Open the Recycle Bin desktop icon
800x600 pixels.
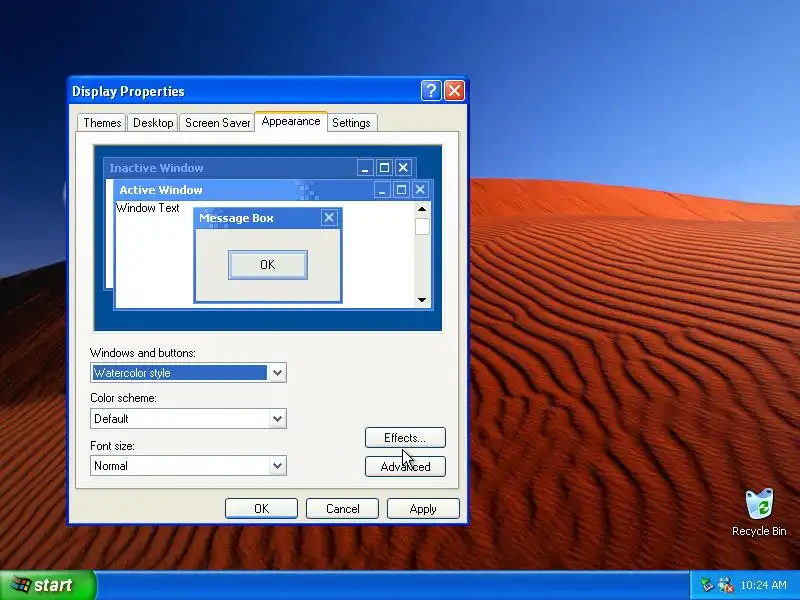[x=759, y=512]
